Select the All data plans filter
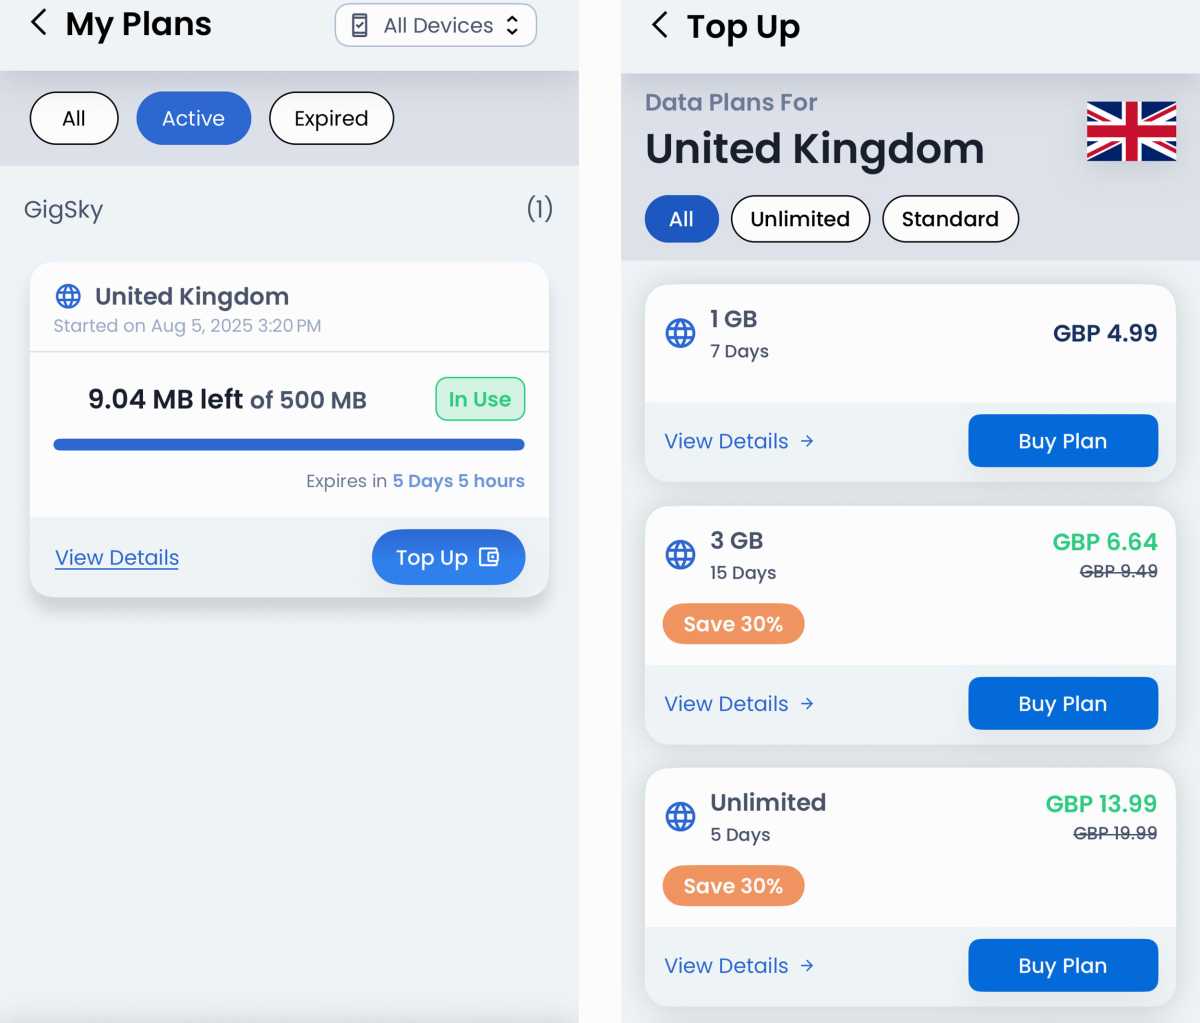1200x1023 pixels. click(x=681, y=219)
